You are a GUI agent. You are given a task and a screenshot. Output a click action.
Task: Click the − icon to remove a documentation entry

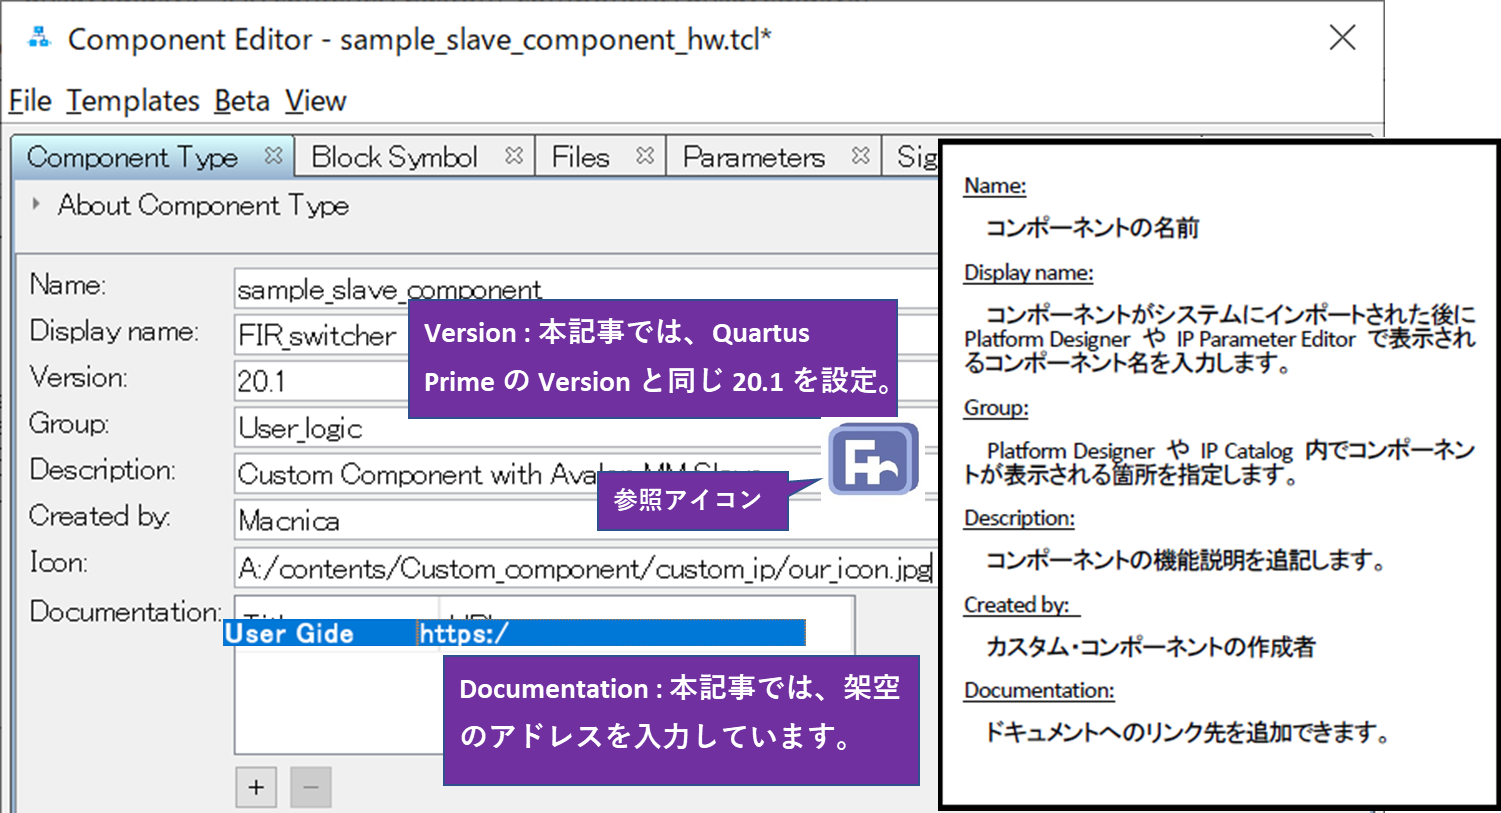(x=310, y=787)
